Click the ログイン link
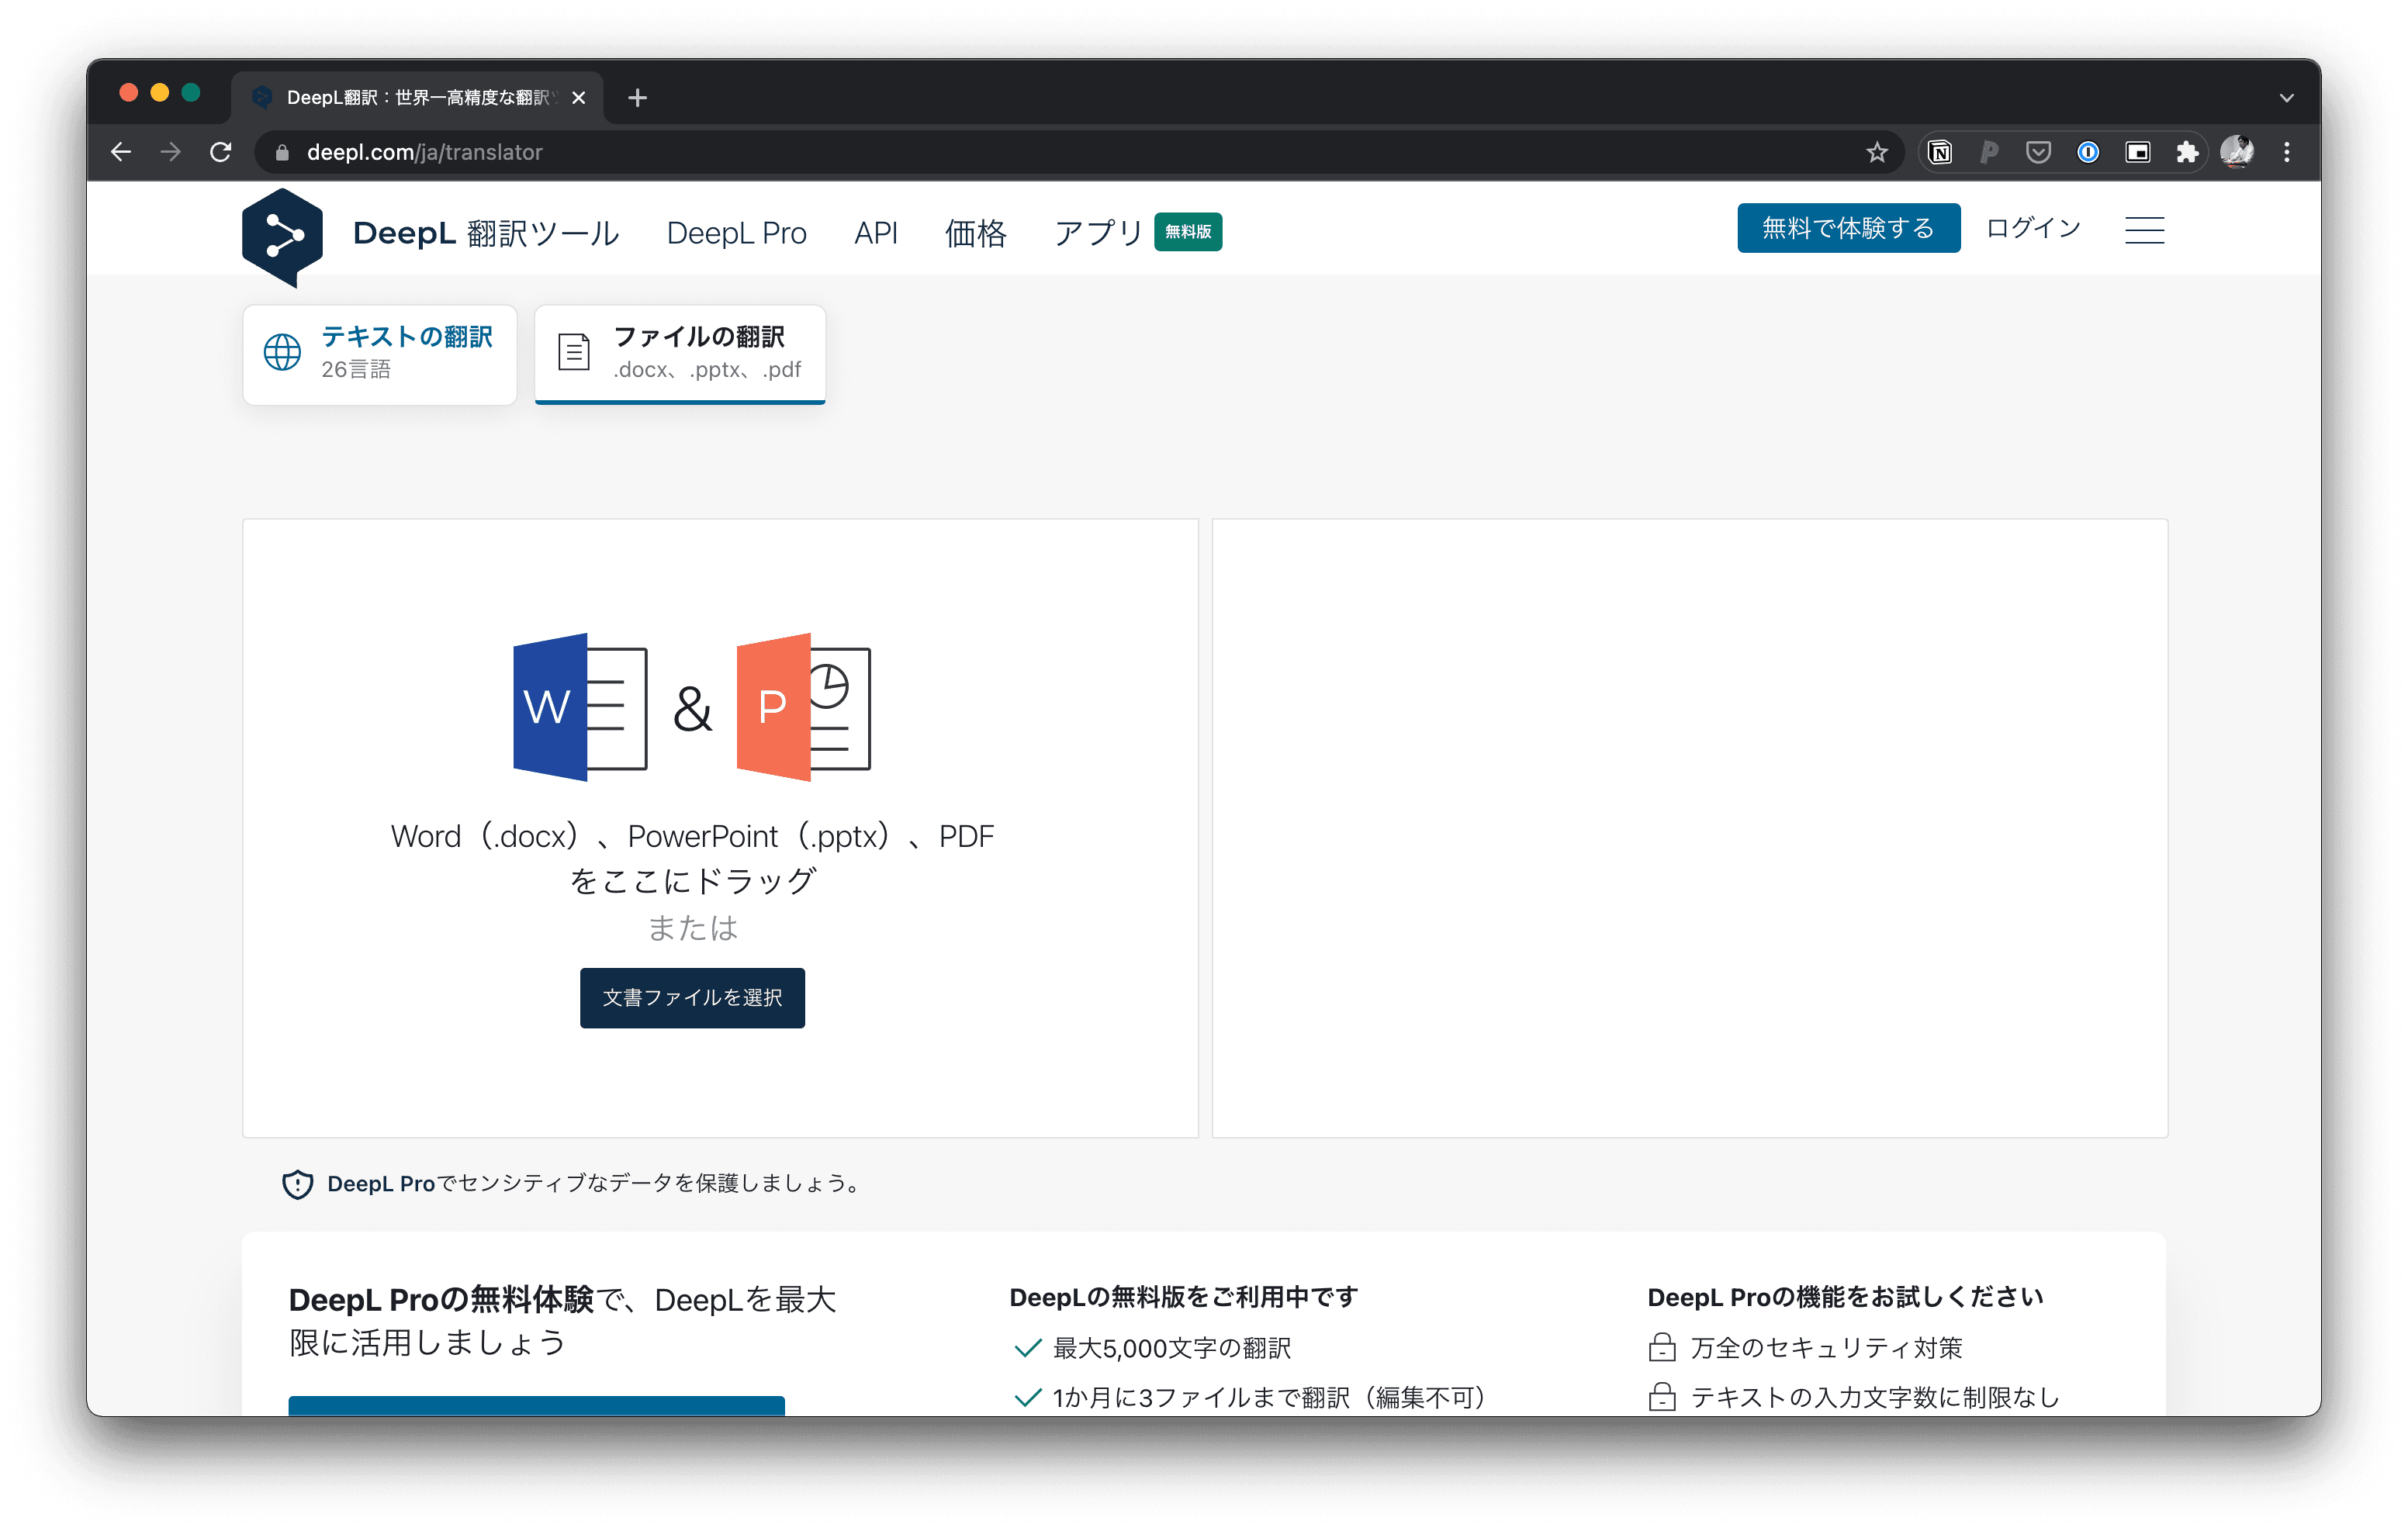 click(2033, 228)
